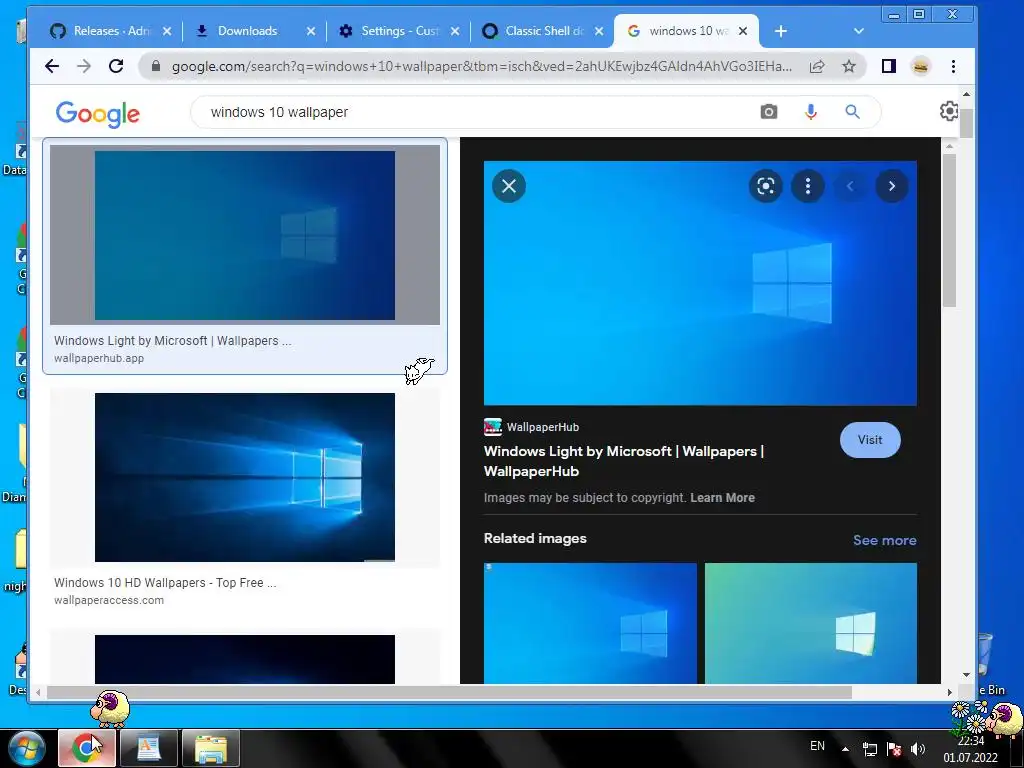The image size is (1024, 768).
Task: Click wallpaperaccess.com source text
Action: pyautogui.click(x=109, y=600)
